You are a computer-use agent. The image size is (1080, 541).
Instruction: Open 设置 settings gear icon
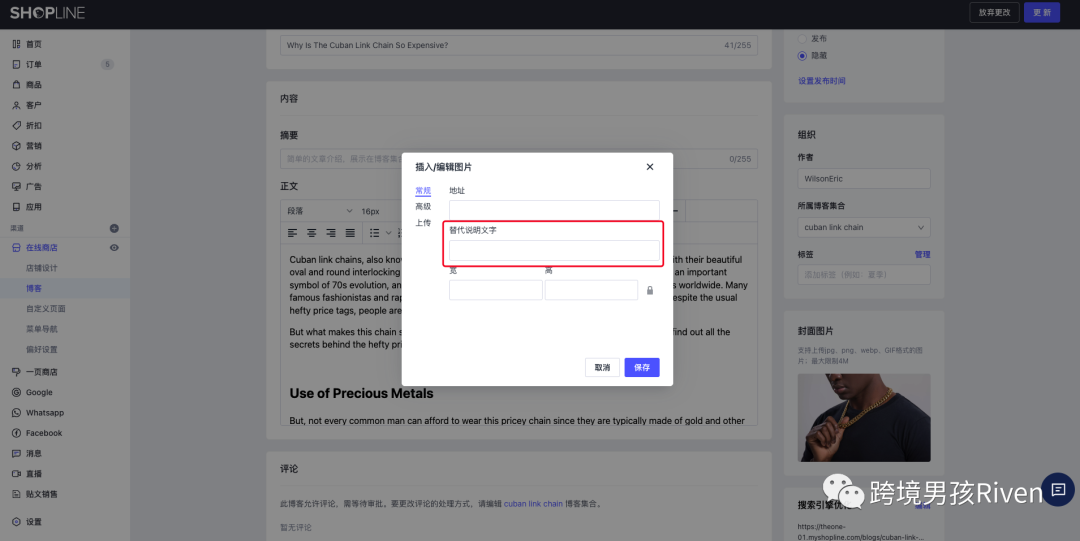pos(16,522)
